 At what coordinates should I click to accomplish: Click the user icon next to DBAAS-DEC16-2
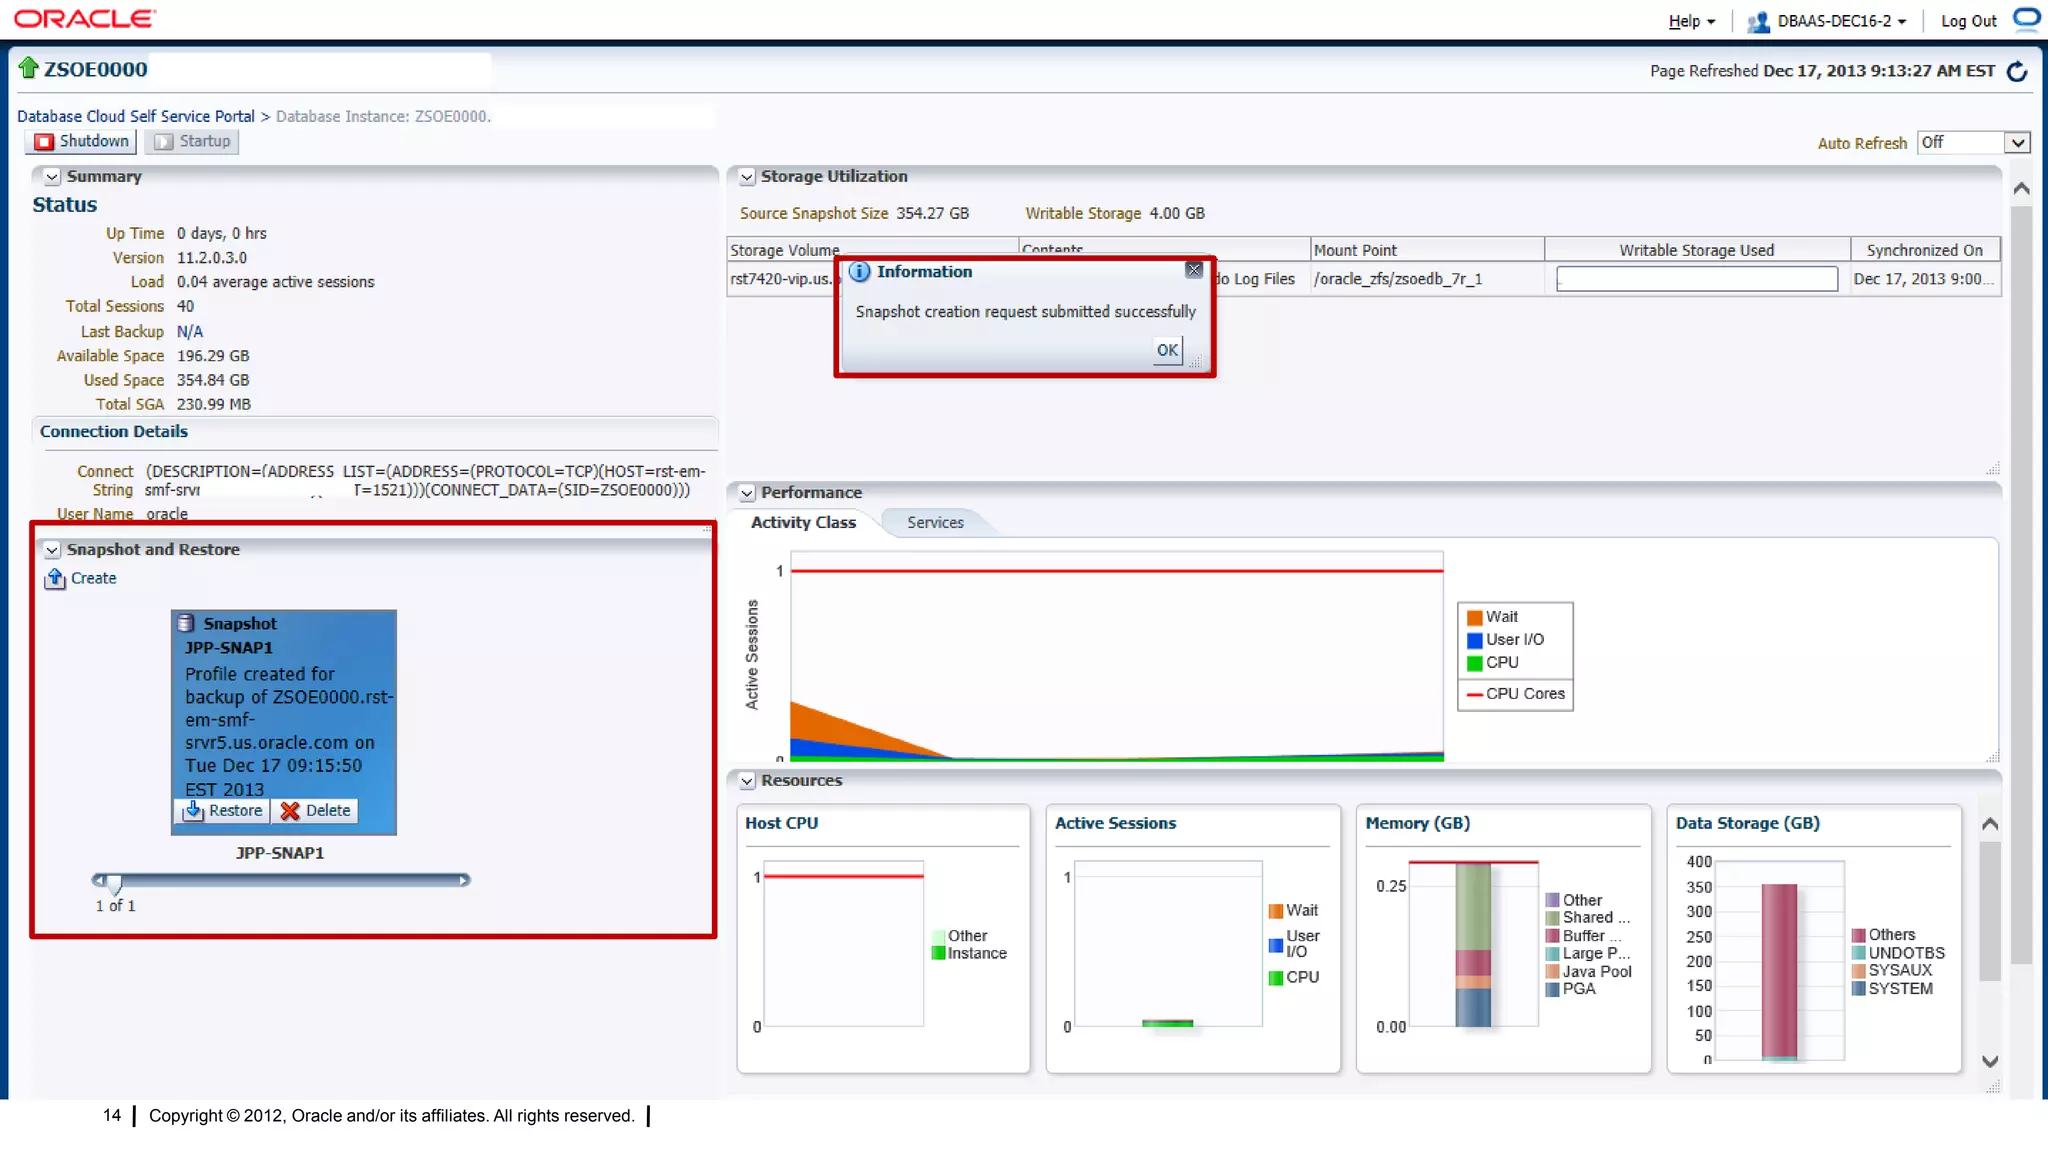pos(1757,21)
